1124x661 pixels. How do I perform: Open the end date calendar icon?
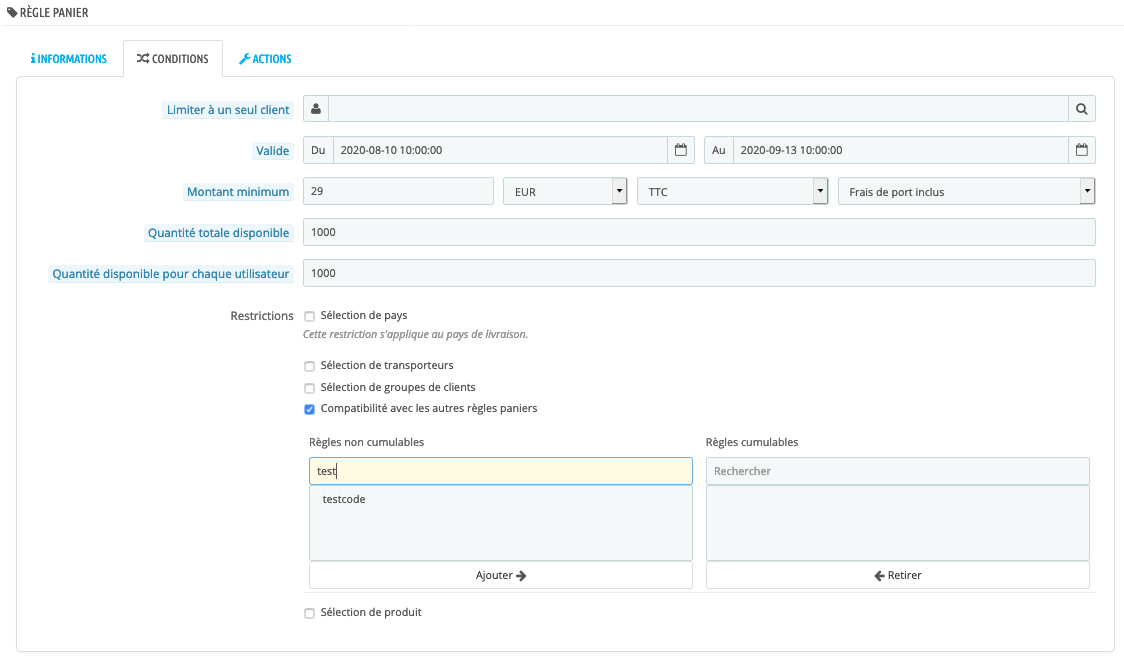[x=1082, y=150]
